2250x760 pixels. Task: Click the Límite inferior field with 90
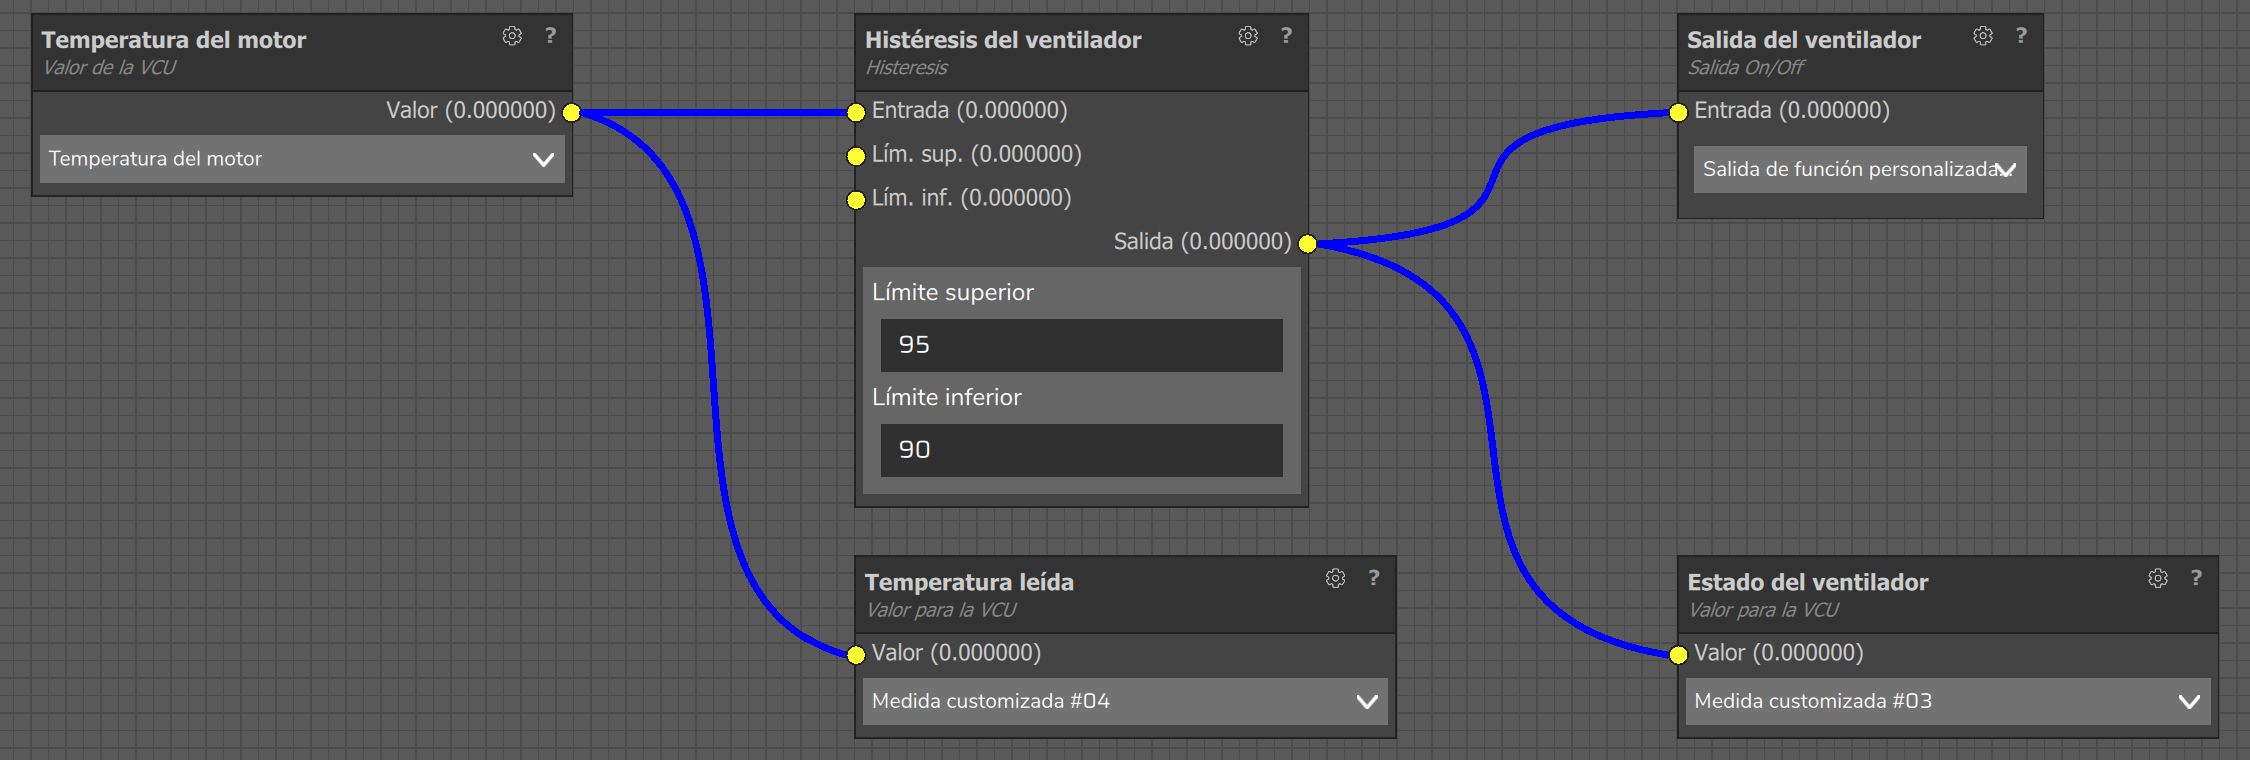click(x=1082, y=450)
